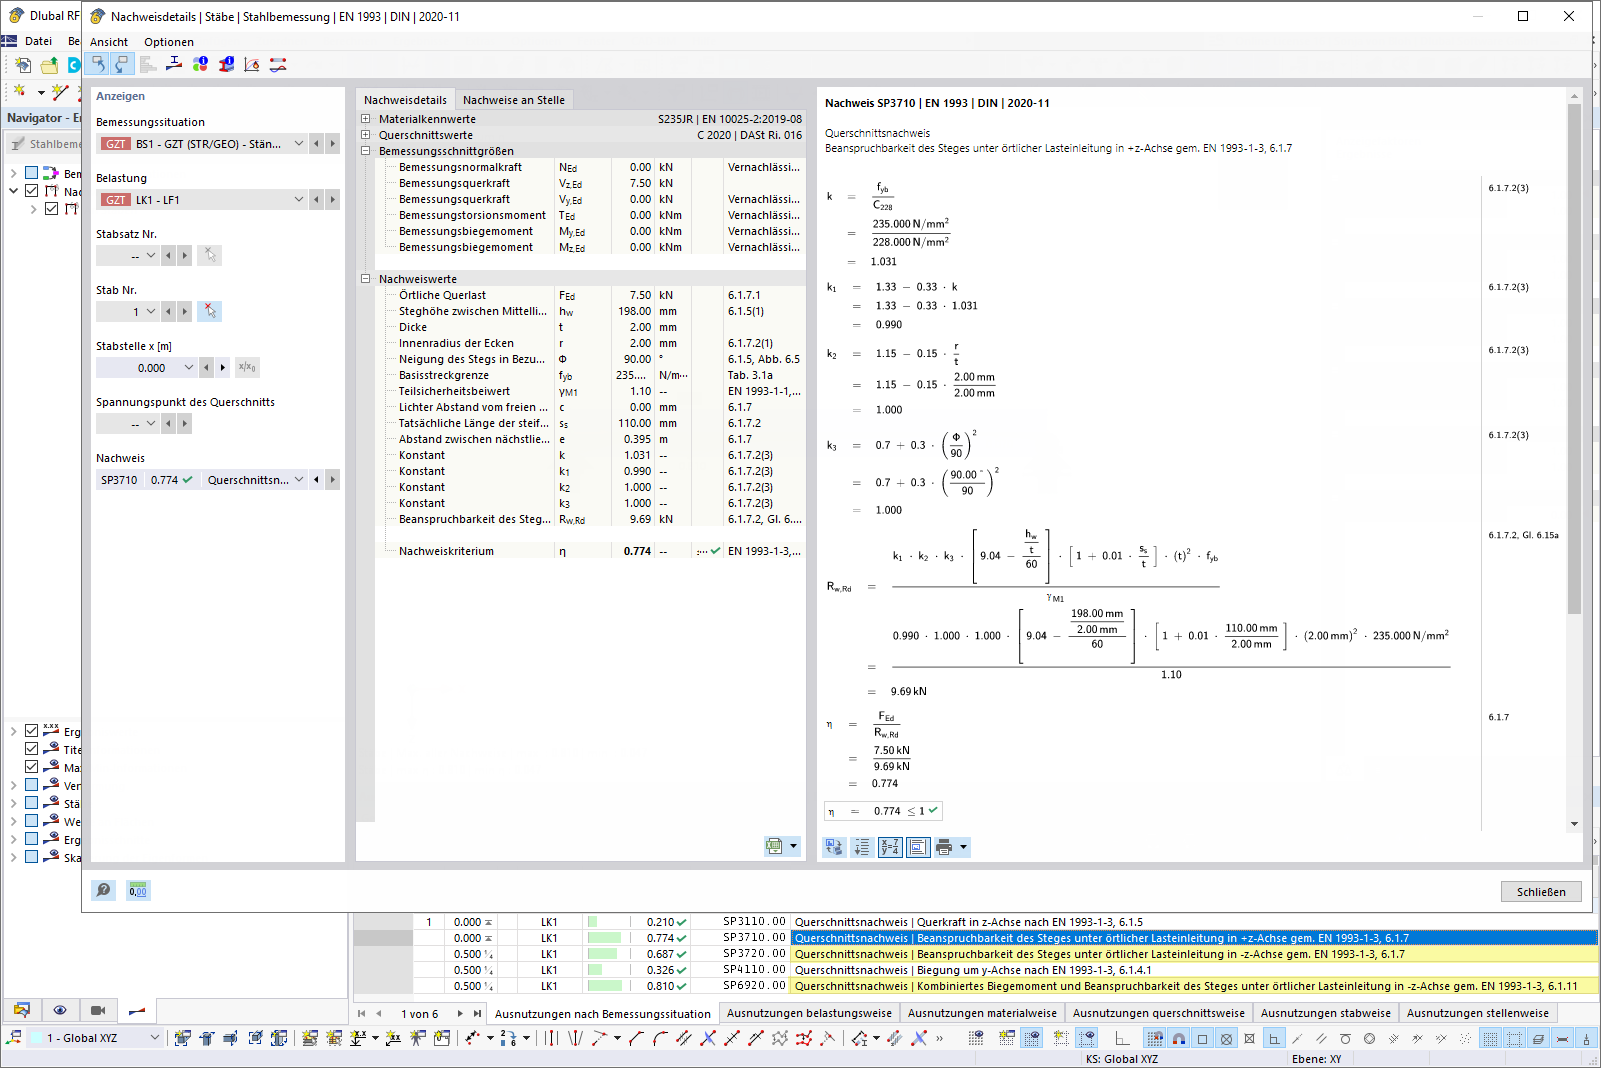Open the Optionen menu

(x=169, y=42)
